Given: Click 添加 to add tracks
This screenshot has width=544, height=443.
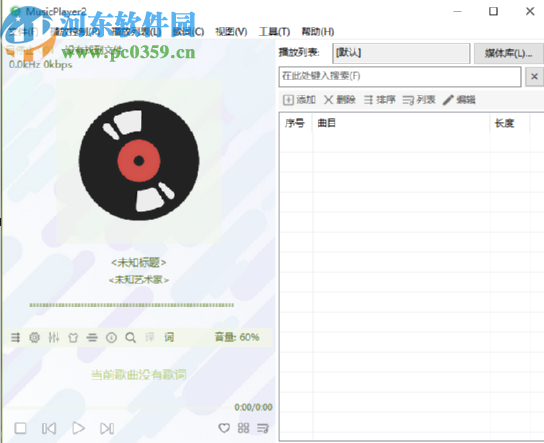Looking at the screenshot, I should click(x=299, y=100).
